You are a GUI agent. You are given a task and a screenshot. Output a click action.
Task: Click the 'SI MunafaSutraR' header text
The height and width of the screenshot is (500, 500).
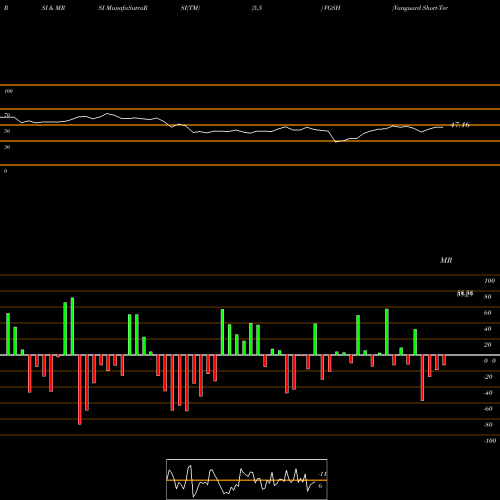[x=123, y=8]
